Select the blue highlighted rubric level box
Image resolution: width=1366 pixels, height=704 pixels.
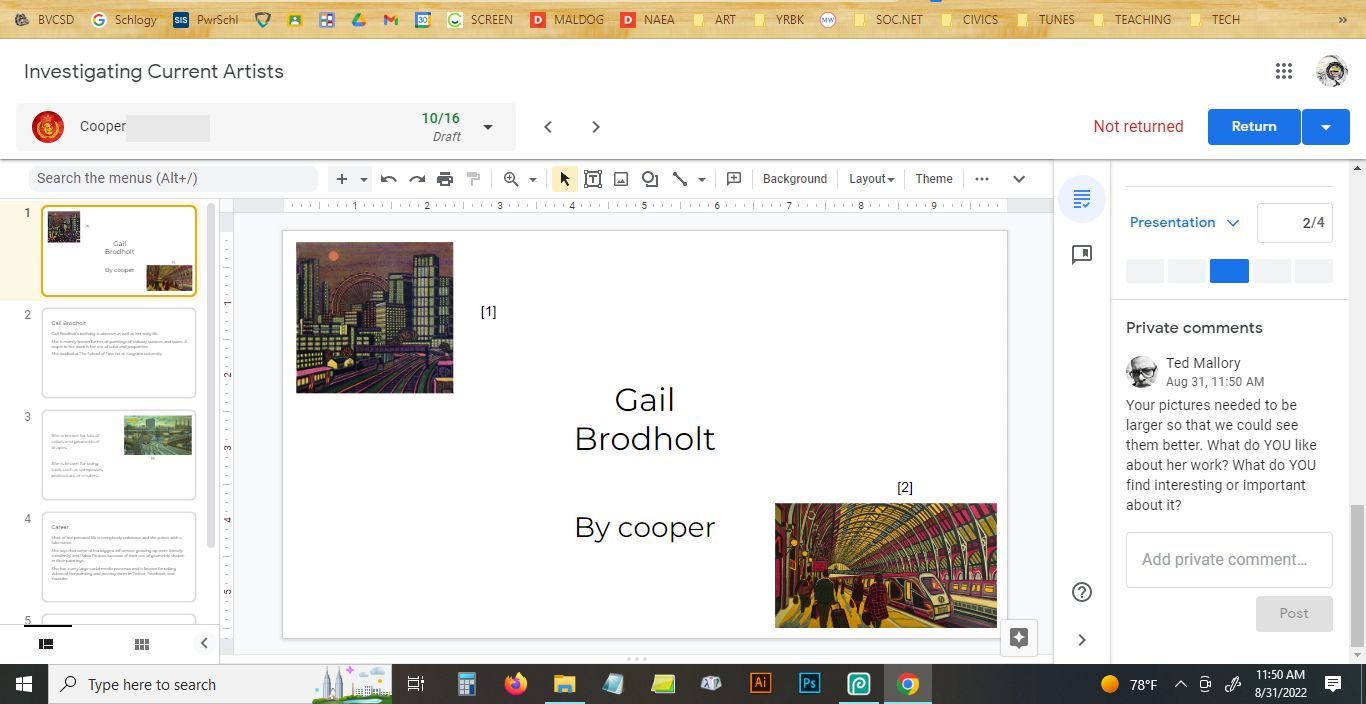tap(1229, 271)
